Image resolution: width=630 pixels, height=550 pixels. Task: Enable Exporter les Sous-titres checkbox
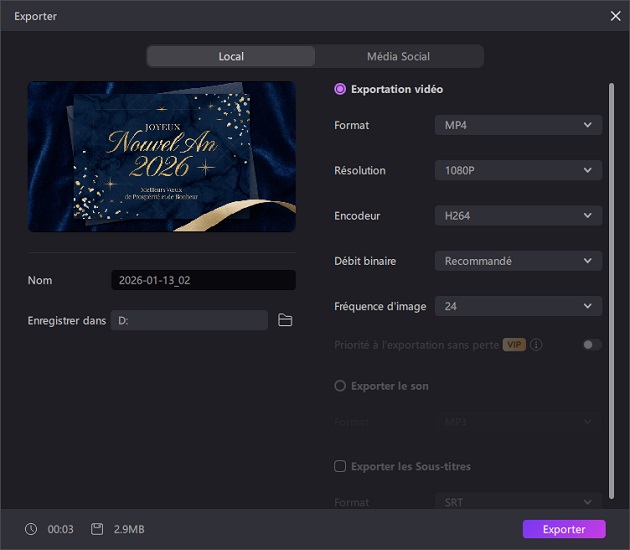tap(340, 466)
